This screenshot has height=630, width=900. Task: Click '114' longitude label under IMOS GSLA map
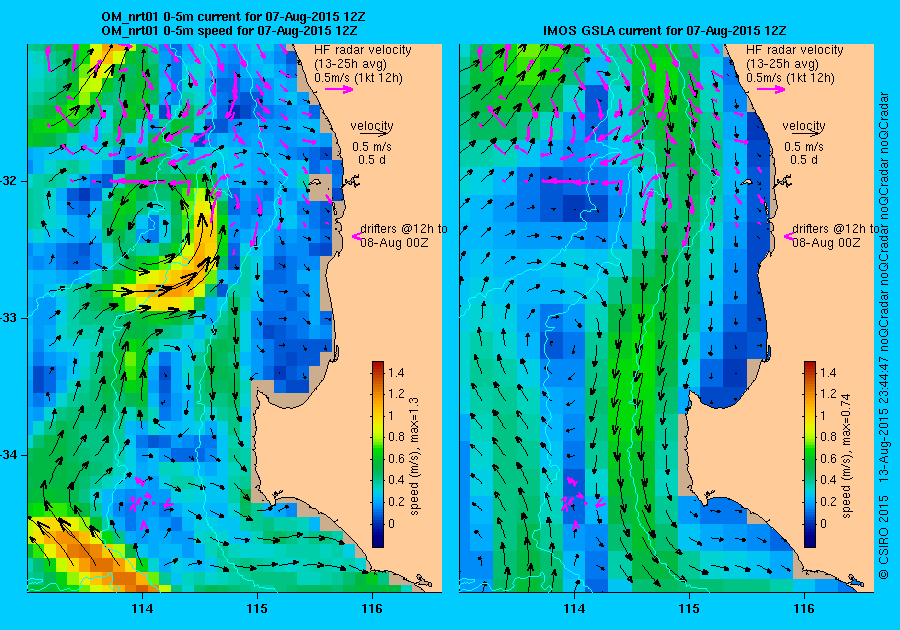point(575,609)
